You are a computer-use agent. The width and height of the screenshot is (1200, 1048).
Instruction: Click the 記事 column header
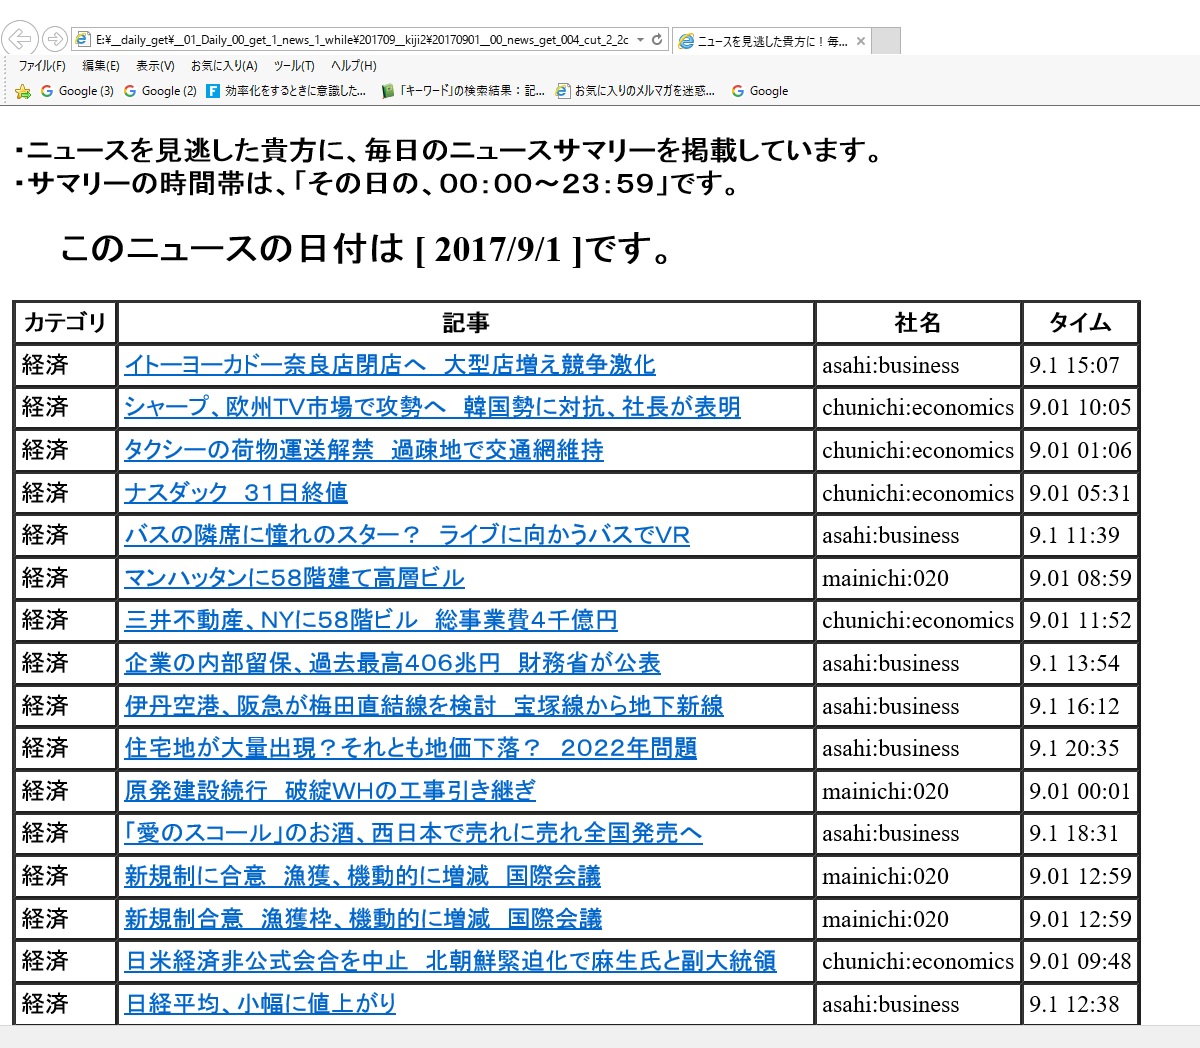coord(466,322)
